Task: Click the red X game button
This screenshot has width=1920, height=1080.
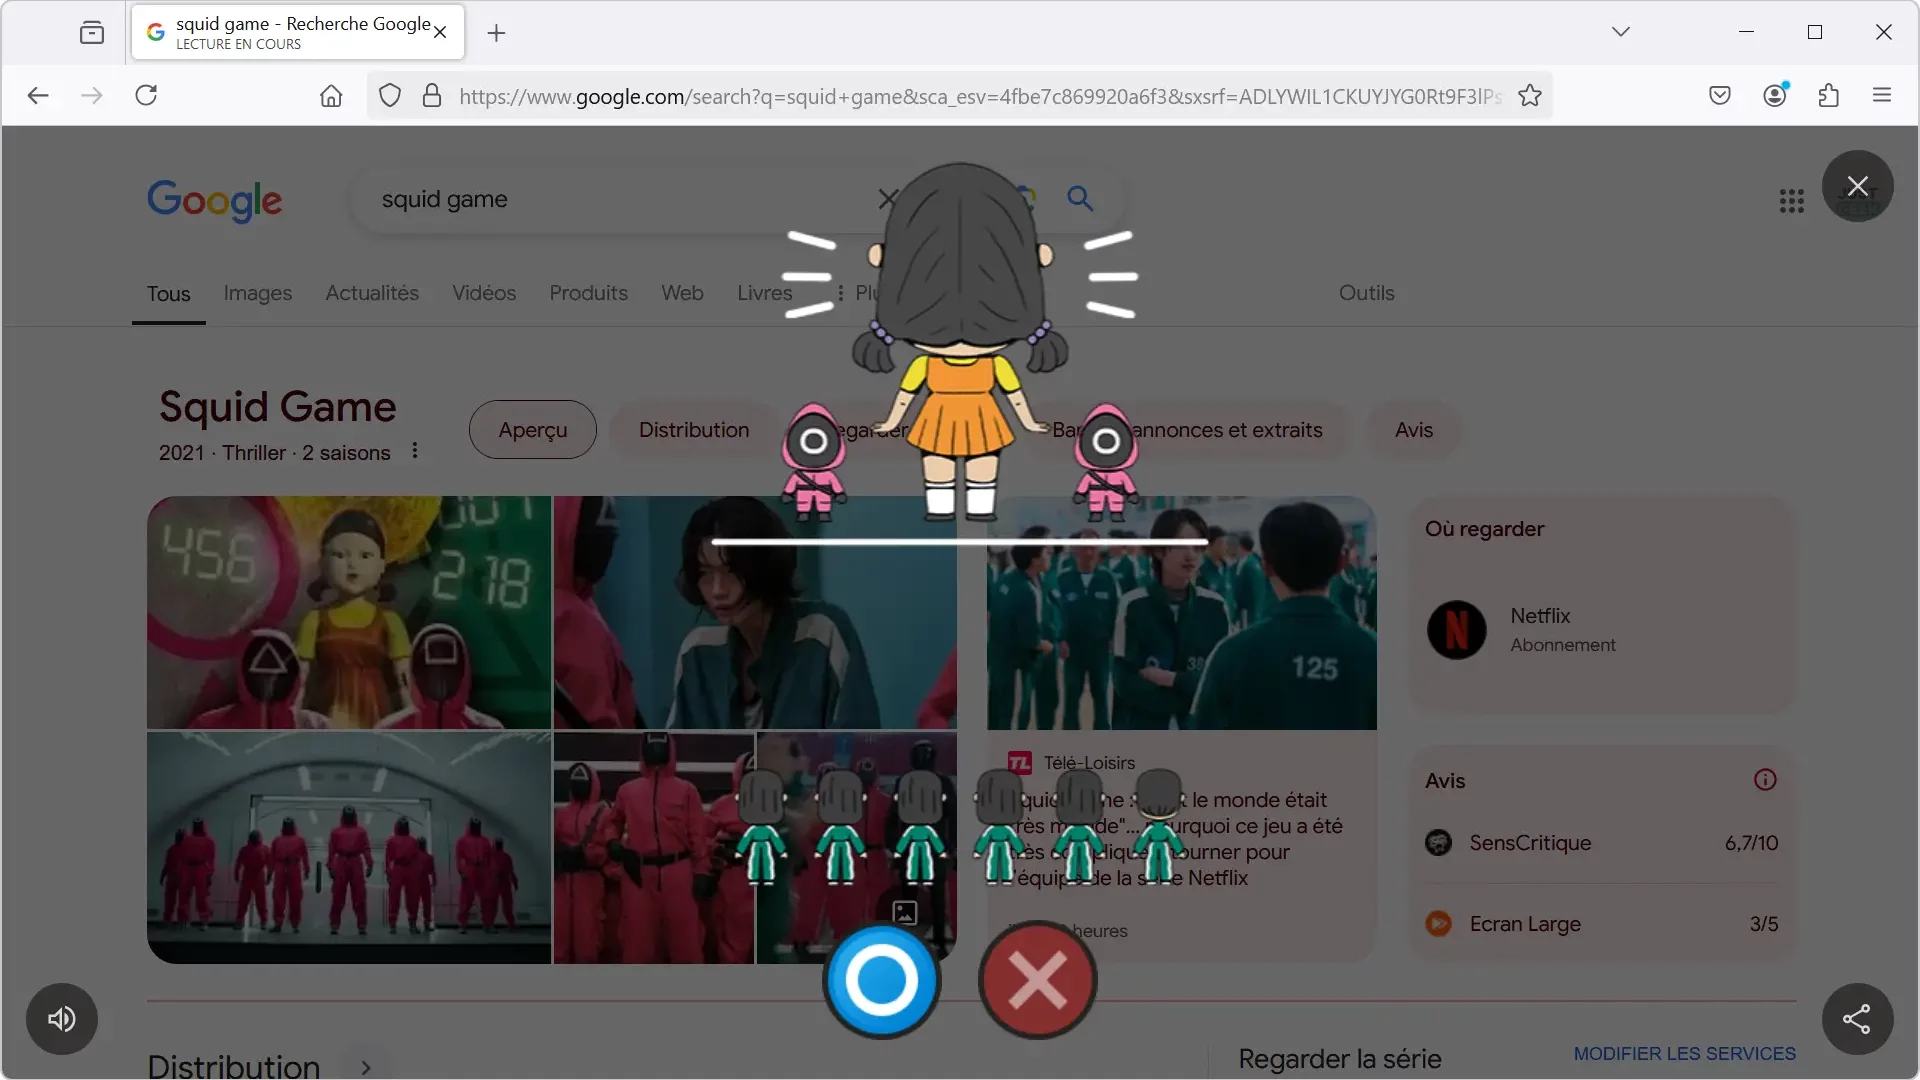Action: [x=1037, y=980]
